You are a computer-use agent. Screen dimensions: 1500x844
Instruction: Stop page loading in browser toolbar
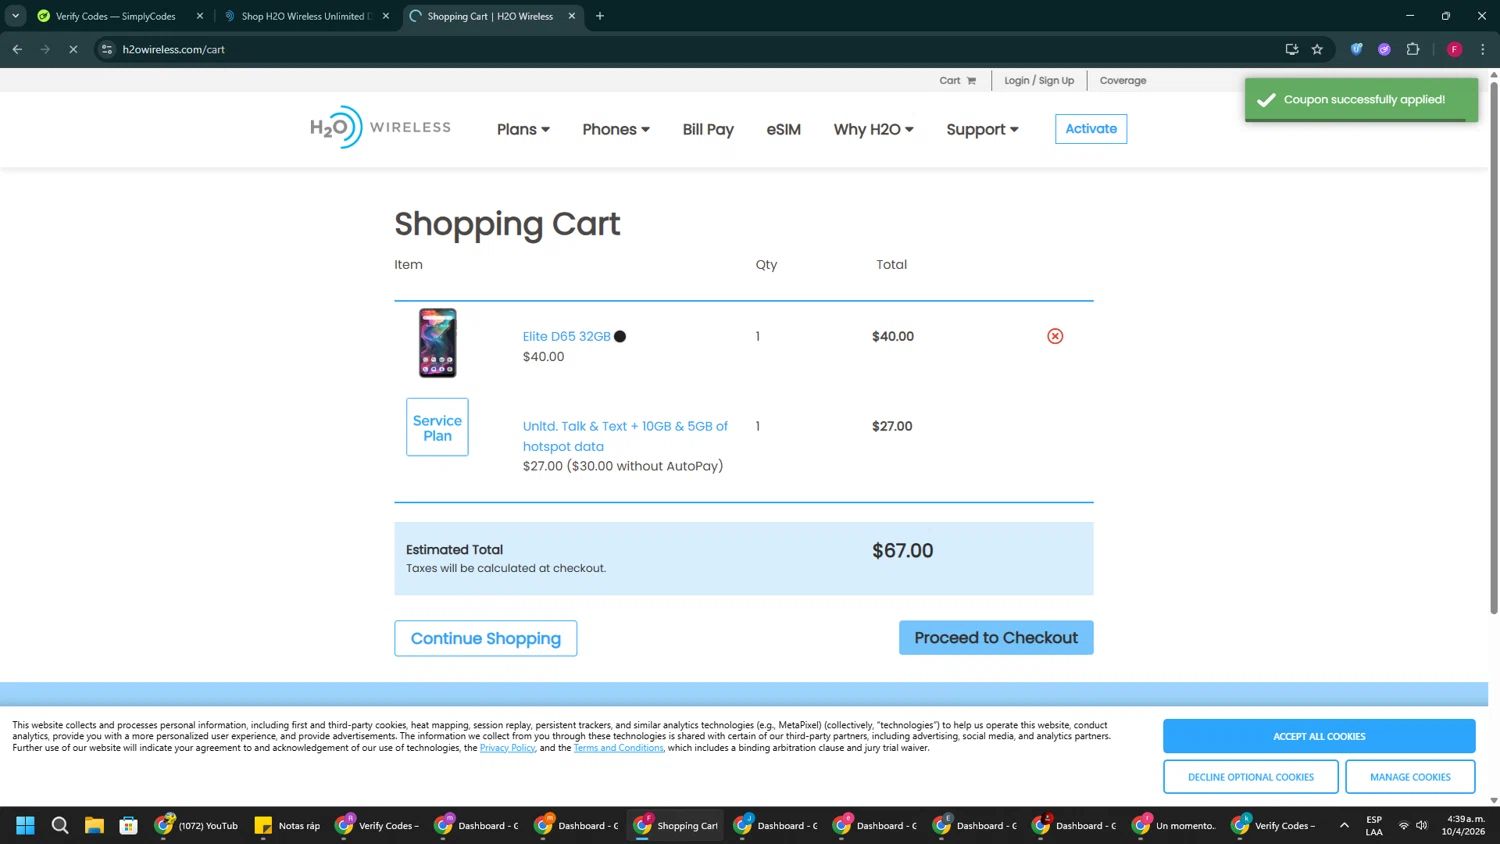(73, 49)
